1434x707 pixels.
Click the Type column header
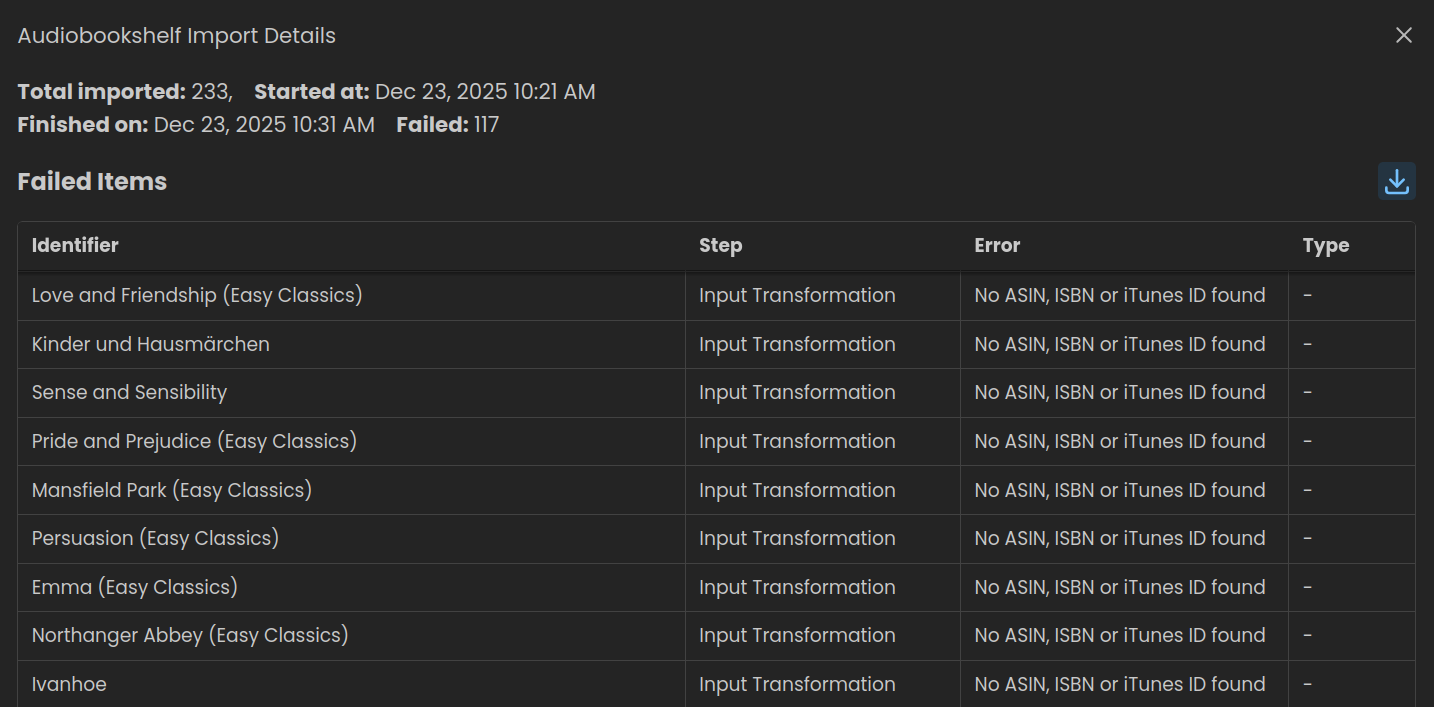point(1325,246)
